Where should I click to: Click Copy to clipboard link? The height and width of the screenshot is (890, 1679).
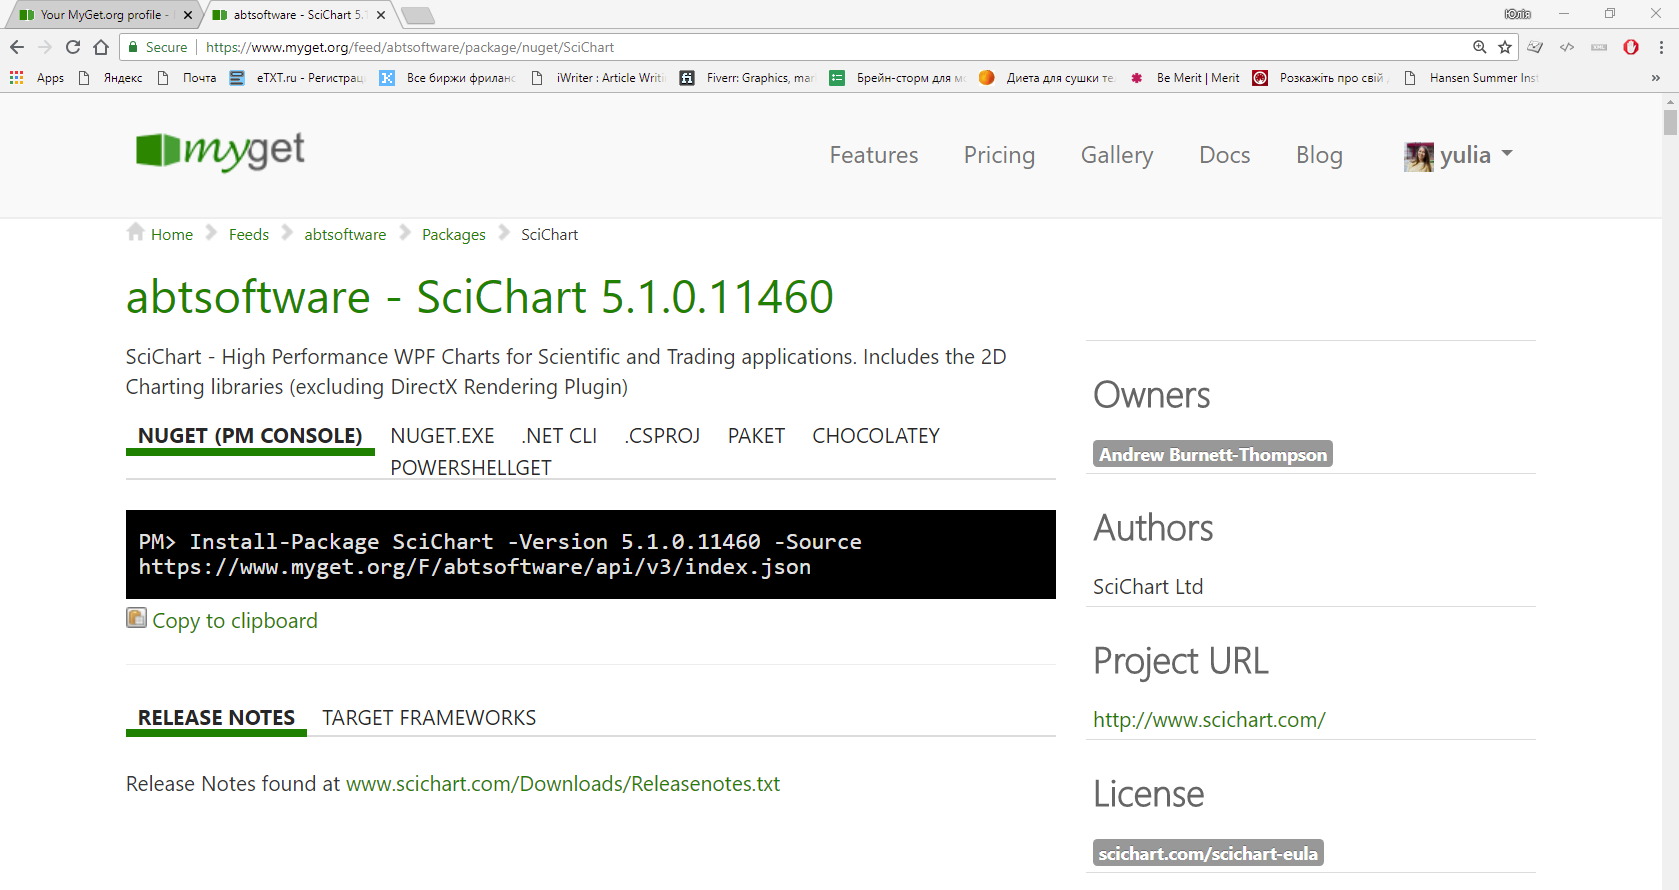(235, 621)
